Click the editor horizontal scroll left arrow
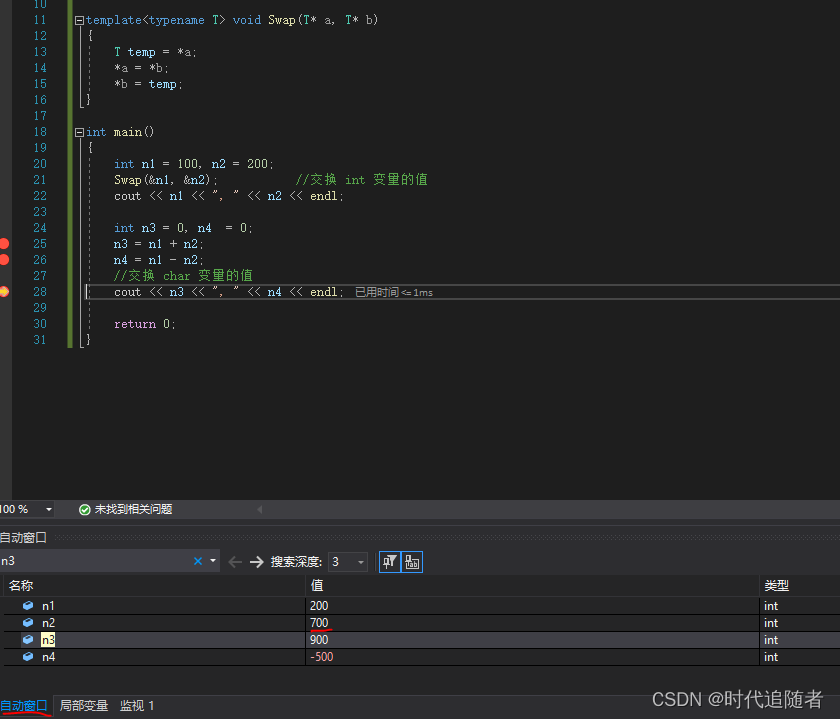Image resolution: width=840 pixels, height=719 pixels. pos(260,510)
